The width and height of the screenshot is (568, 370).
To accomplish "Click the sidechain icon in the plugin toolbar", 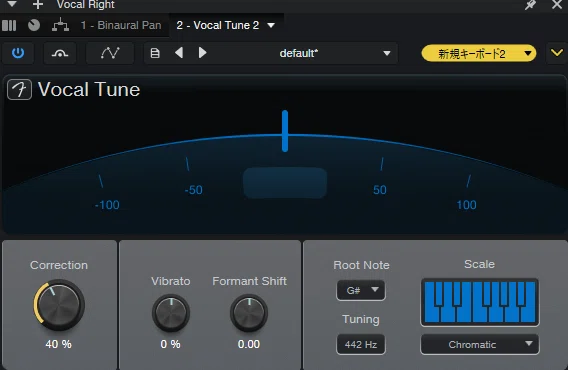I will click(60, 54).
